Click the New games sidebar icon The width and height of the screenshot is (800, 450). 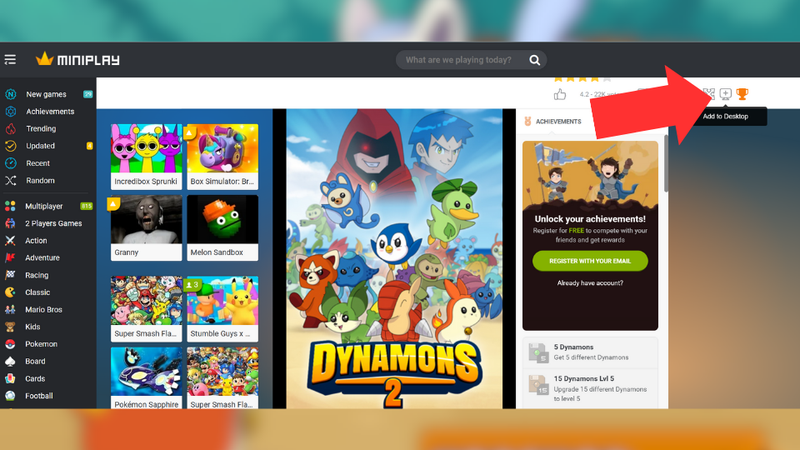click(x=10, y=94)
